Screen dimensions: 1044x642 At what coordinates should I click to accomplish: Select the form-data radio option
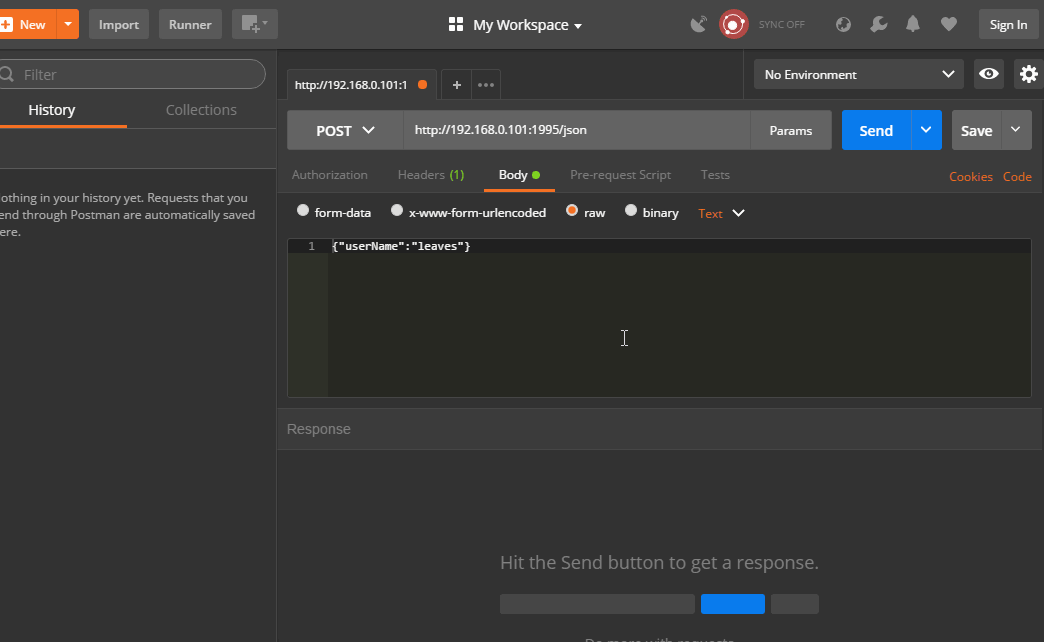pyautogui.click(x=303, y=210)
